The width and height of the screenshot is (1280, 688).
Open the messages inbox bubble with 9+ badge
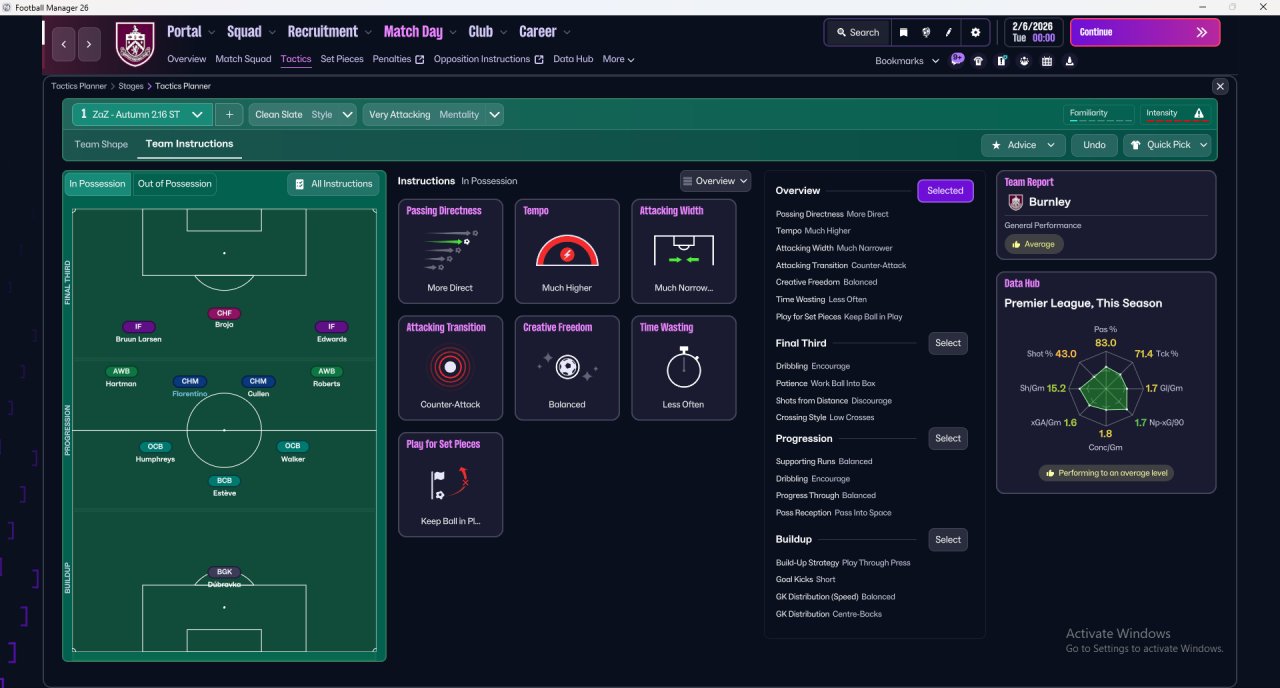957,60
